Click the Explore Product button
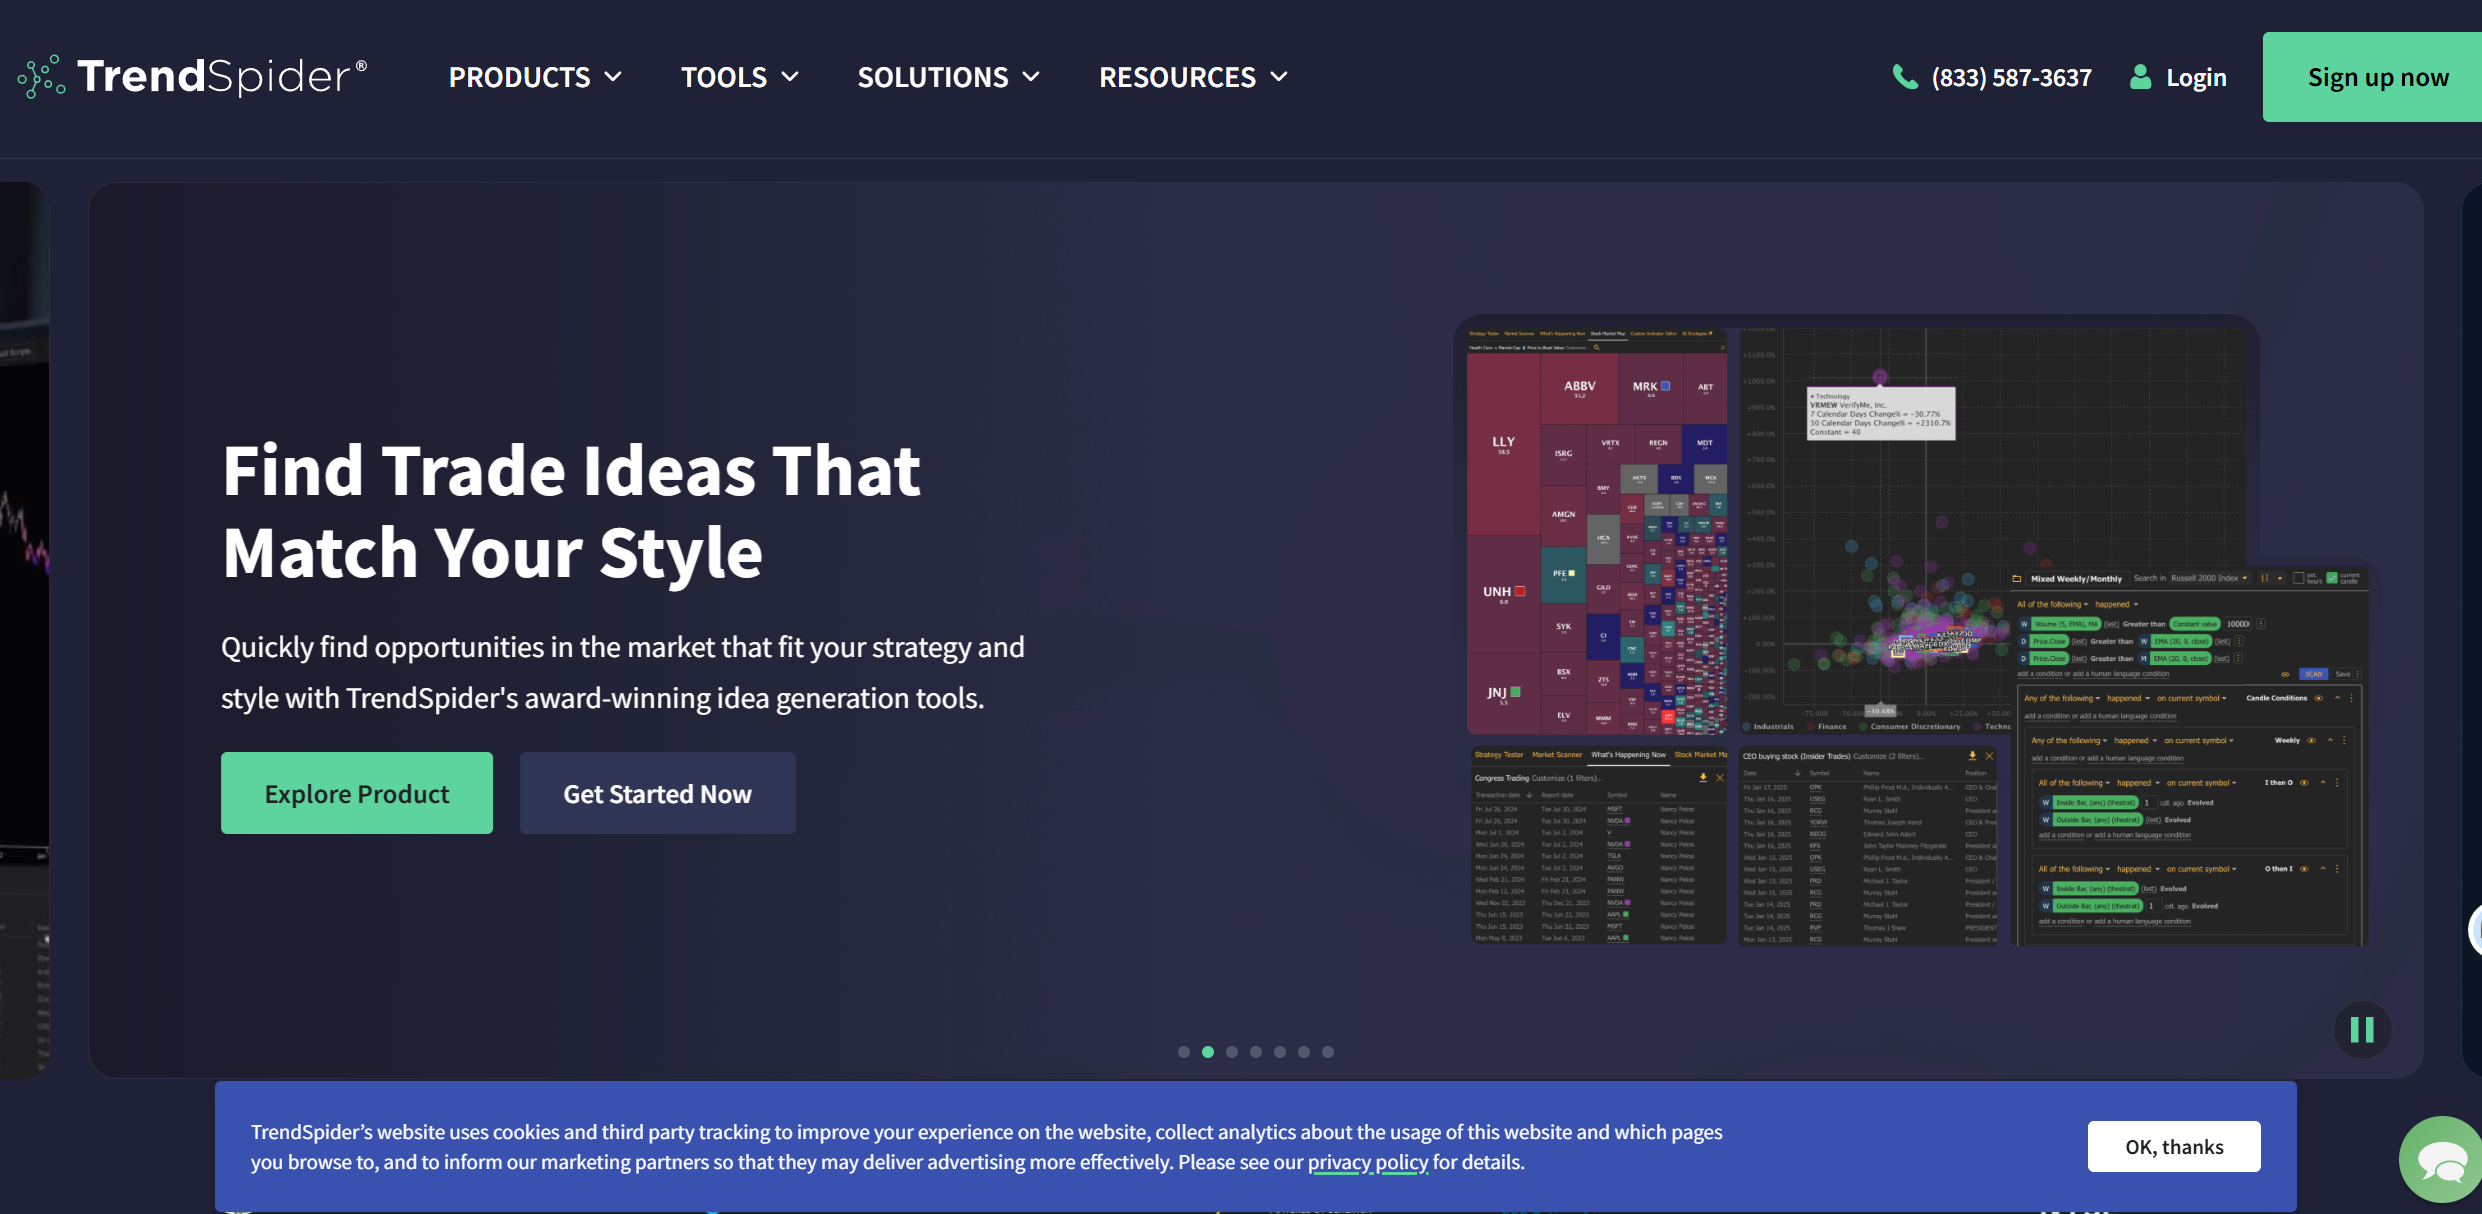The width and height of the screenshot is (2482, 1214). tap(357, 793)
